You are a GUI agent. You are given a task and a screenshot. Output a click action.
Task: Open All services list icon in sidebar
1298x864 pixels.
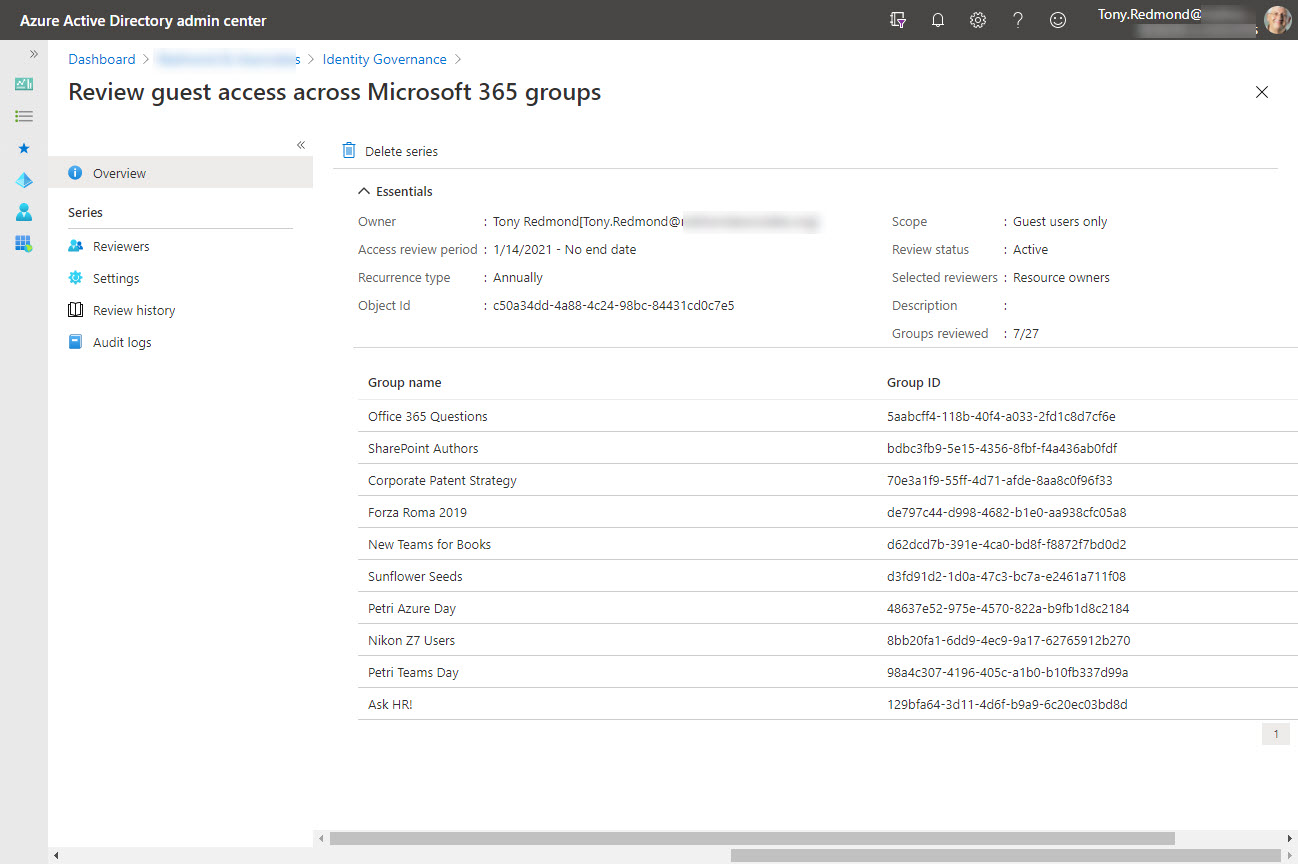24,116
